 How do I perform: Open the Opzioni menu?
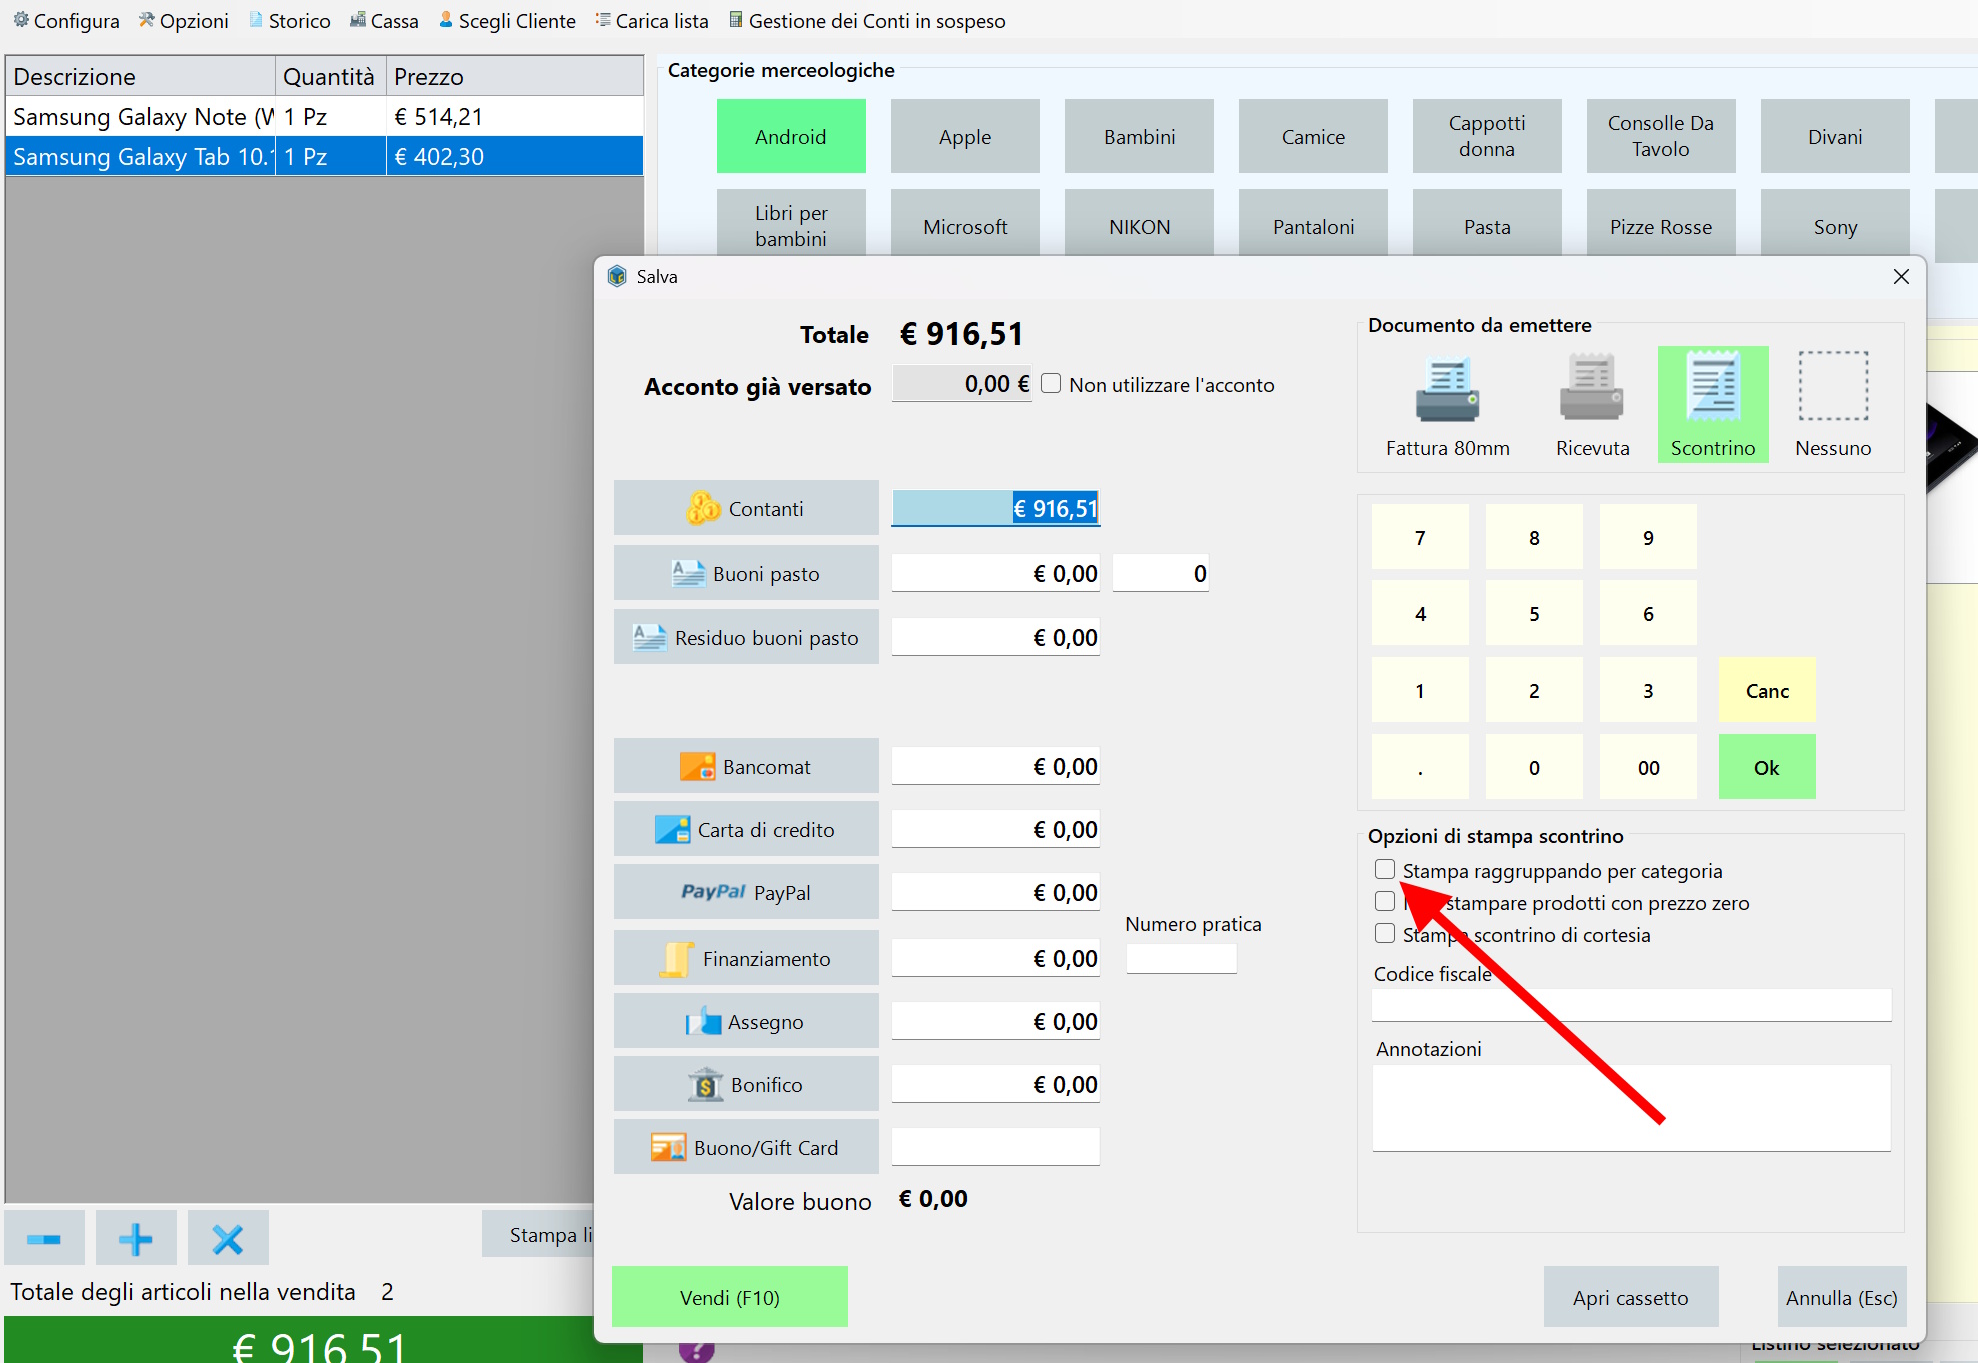(x=184, y=21)
